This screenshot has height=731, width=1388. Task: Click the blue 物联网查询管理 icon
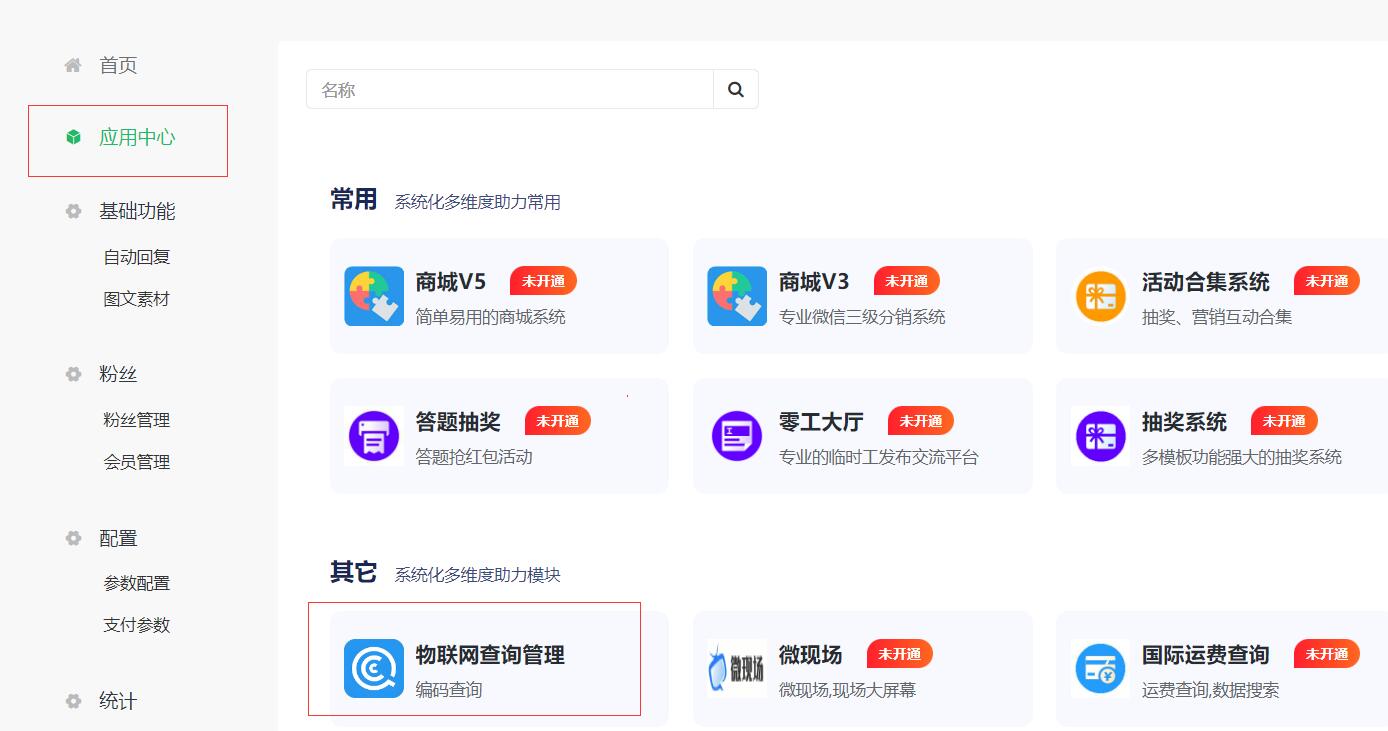pos(374,668)
